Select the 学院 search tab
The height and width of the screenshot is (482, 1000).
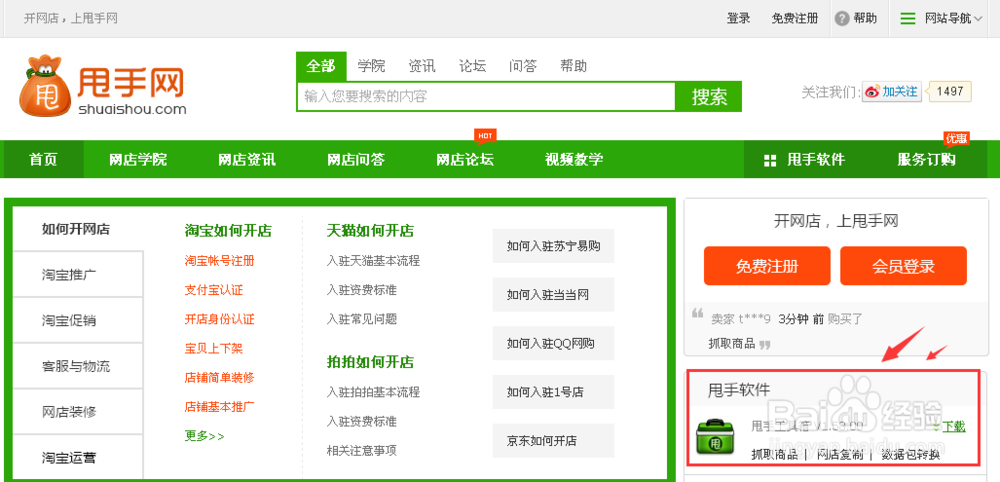(371, 66)
